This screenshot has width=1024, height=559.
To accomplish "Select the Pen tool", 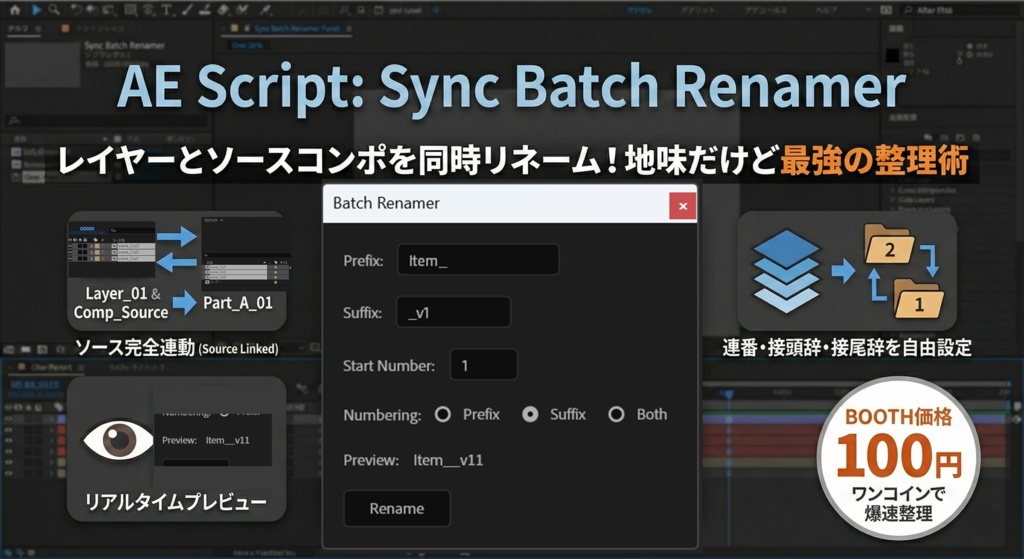I will point(148,10).
